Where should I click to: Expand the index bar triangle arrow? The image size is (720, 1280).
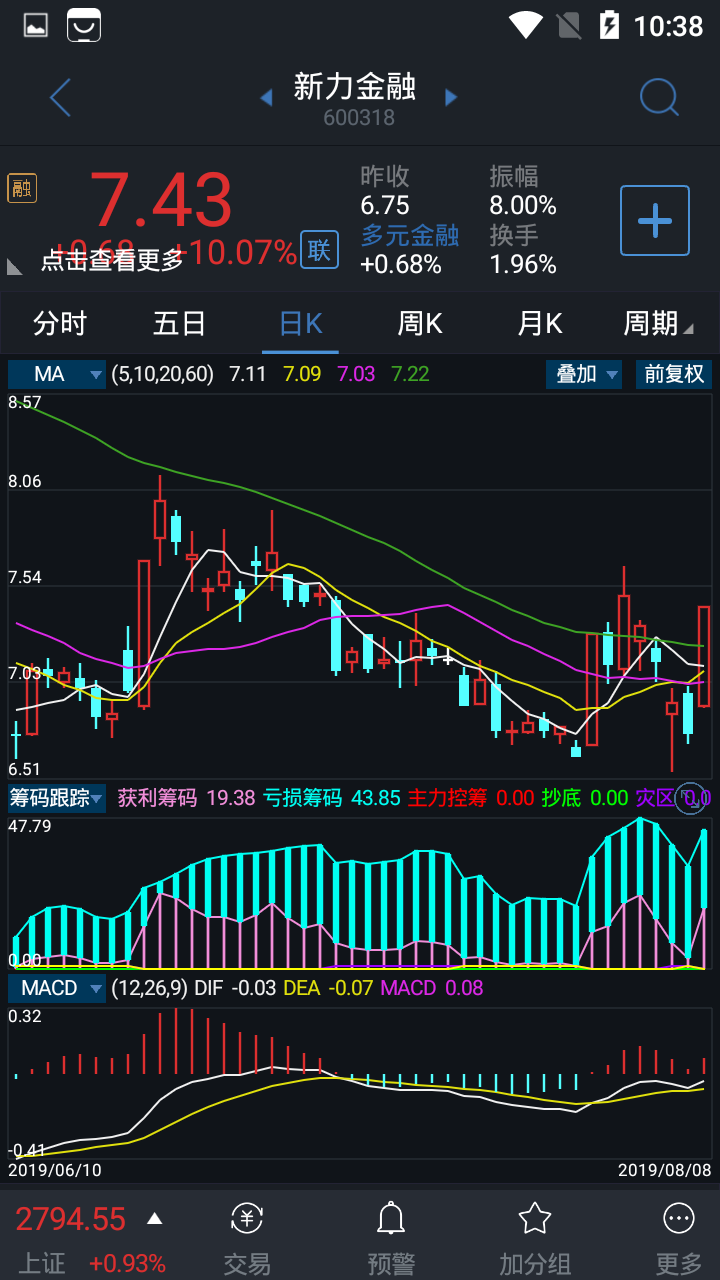pos(155,1219)
